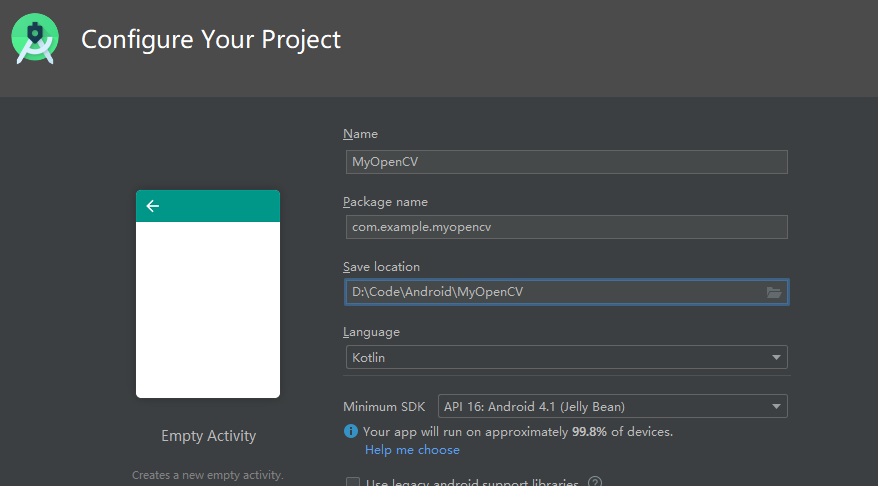Click the Configure Your Project heading
Image resolution: width=878 pixels, height=486 pixels.
tap(211, 39)
